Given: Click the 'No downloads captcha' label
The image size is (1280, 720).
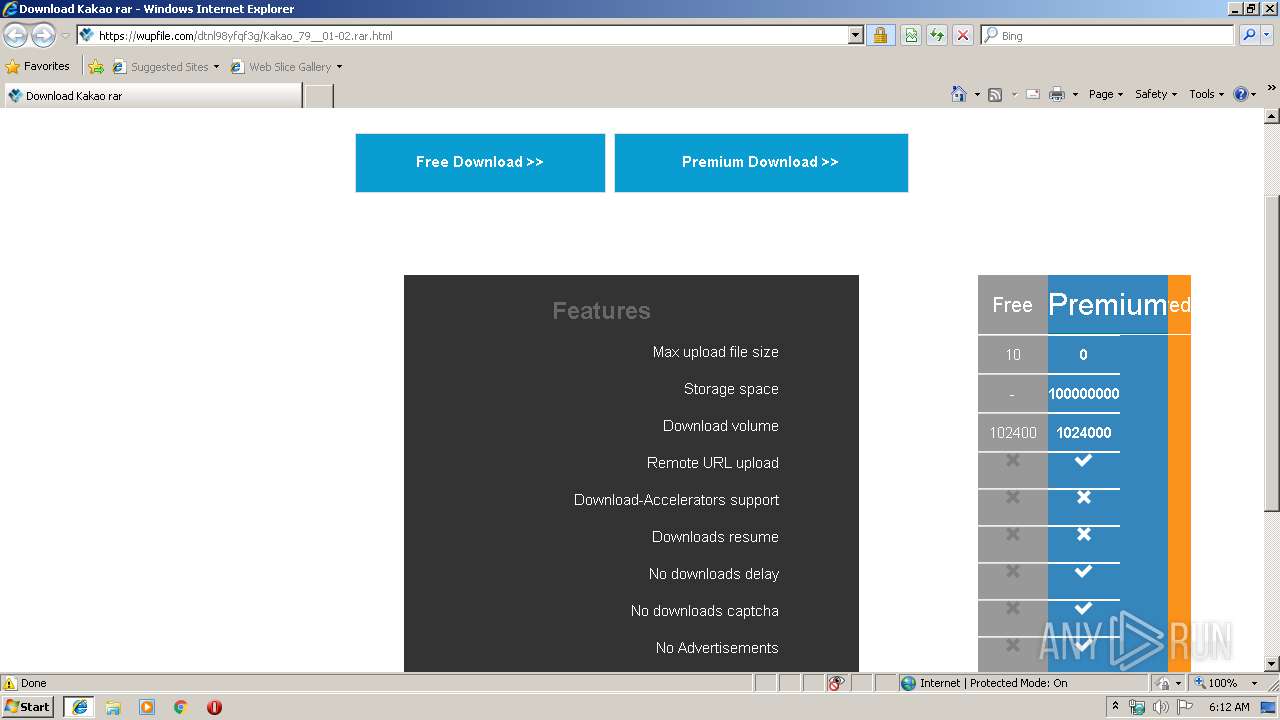Looking at the screenshot, I should pyautogui.click(x=704, y=611).
